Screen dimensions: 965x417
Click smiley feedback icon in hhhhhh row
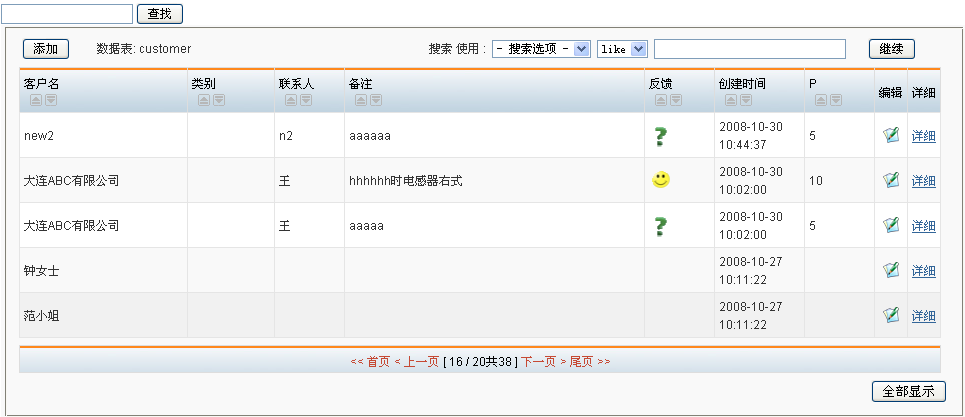pyautogui.click(x=661, y=180)
